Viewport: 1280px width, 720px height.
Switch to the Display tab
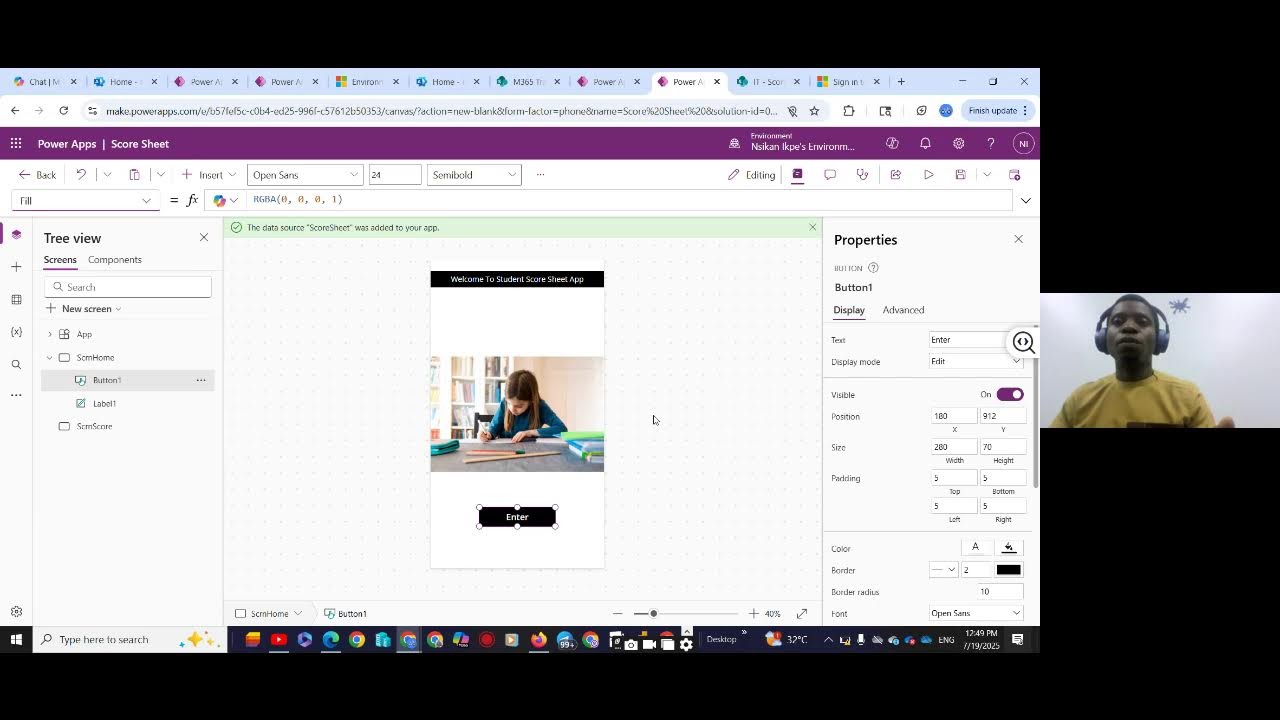coord(849,310)
